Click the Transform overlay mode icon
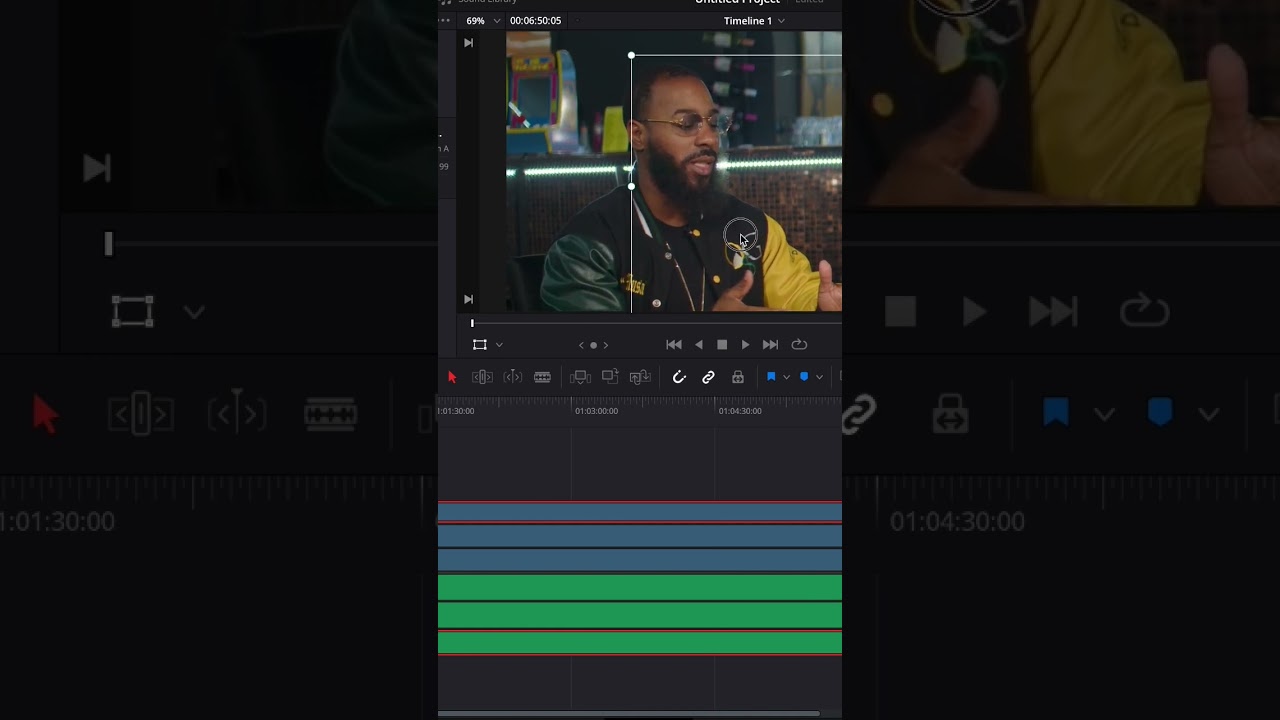Image resolution: width=1280 pixels, height=720 pixels. (480, 344)
